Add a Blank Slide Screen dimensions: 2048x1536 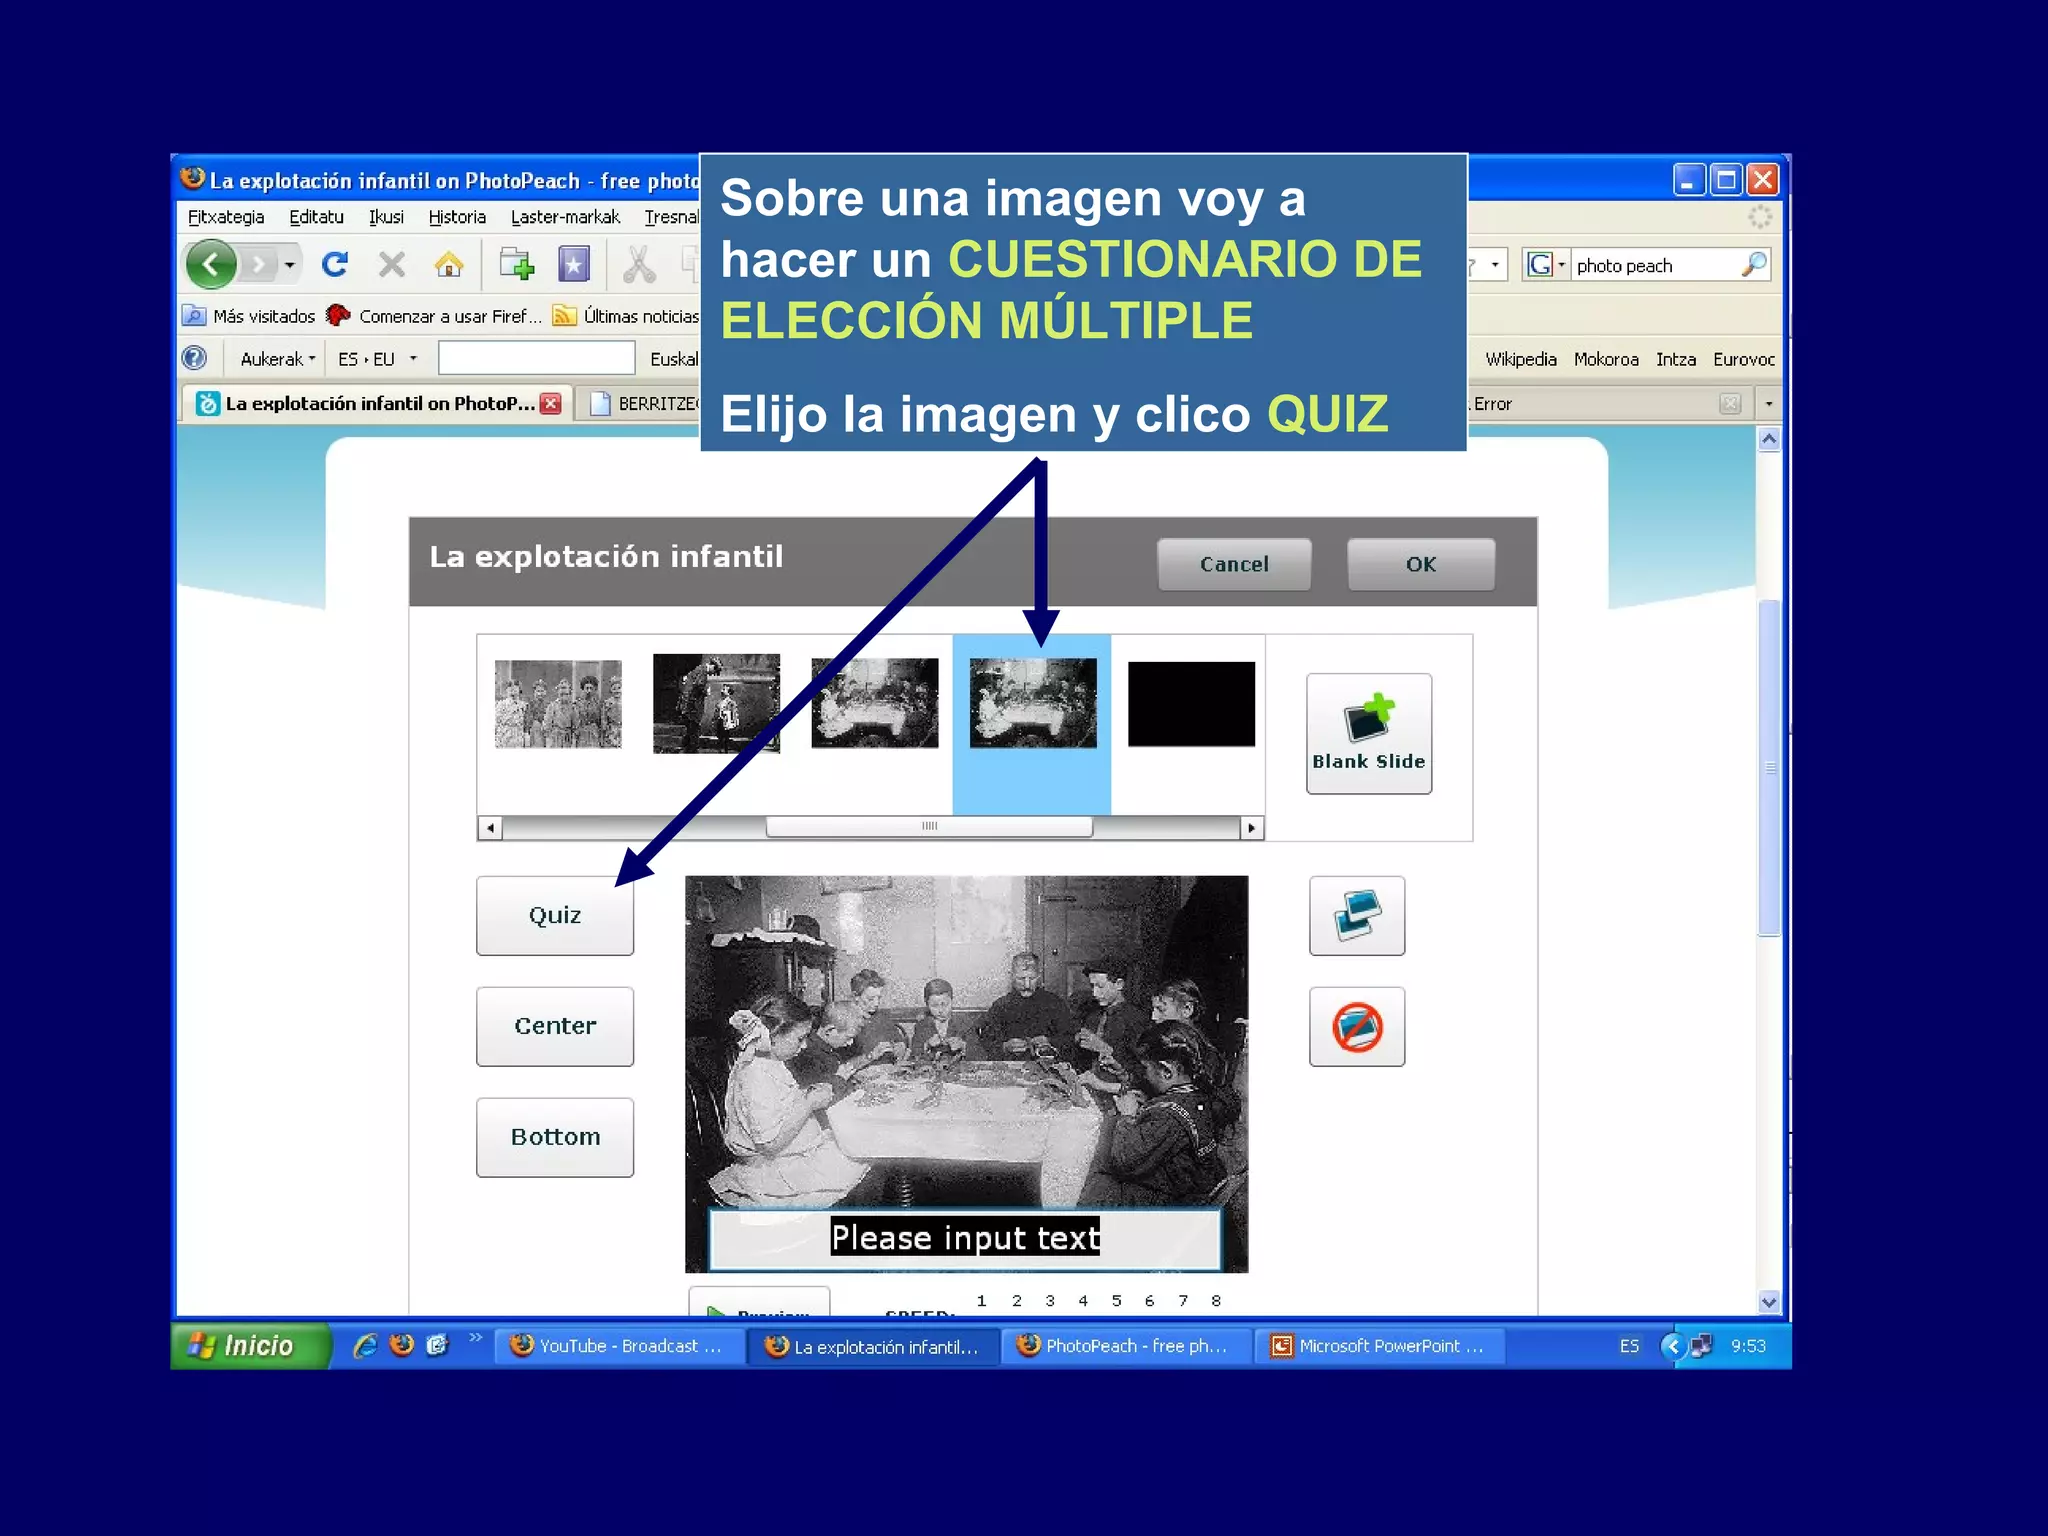pyautogui.click(x=1369, y=734)
